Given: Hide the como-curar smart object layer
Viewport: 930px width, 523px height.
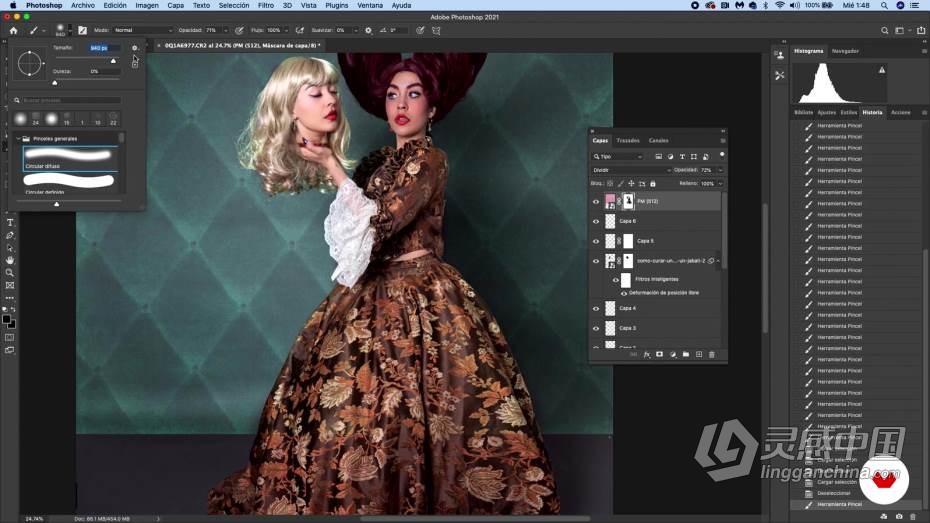Looking at the screenshot, I should 596,261.
